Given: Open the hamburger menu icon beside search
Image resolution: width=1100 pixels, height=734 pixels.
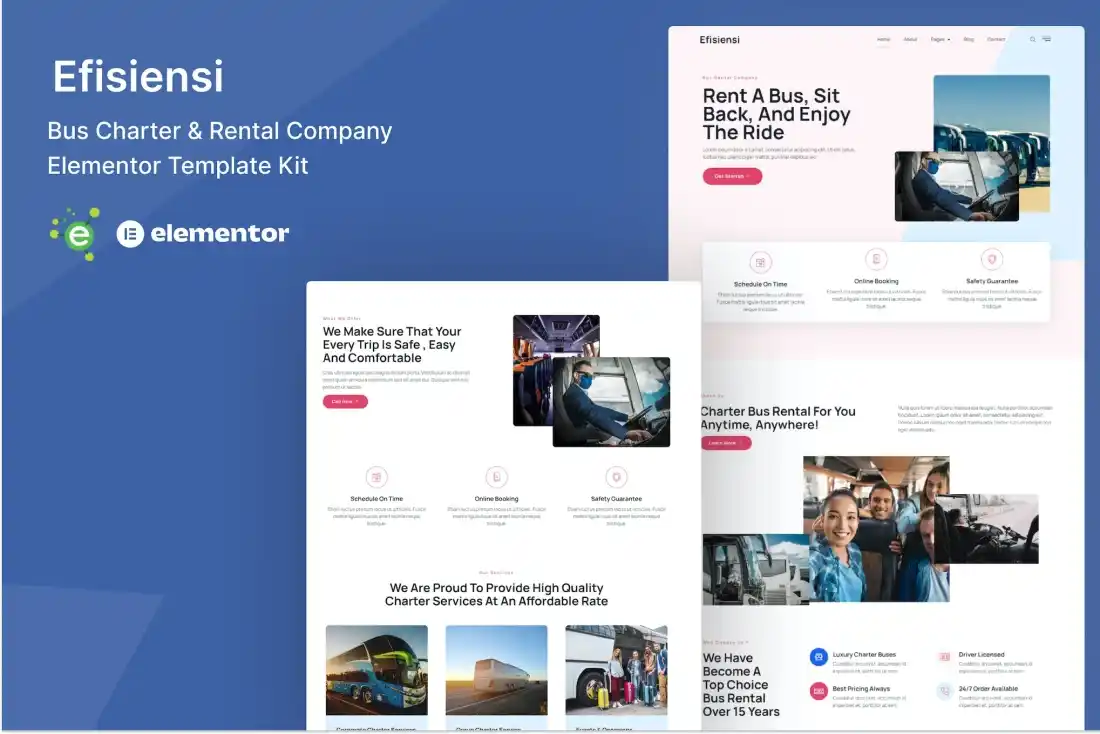Looking at the screenshot, I should [x=1046, y=40].
